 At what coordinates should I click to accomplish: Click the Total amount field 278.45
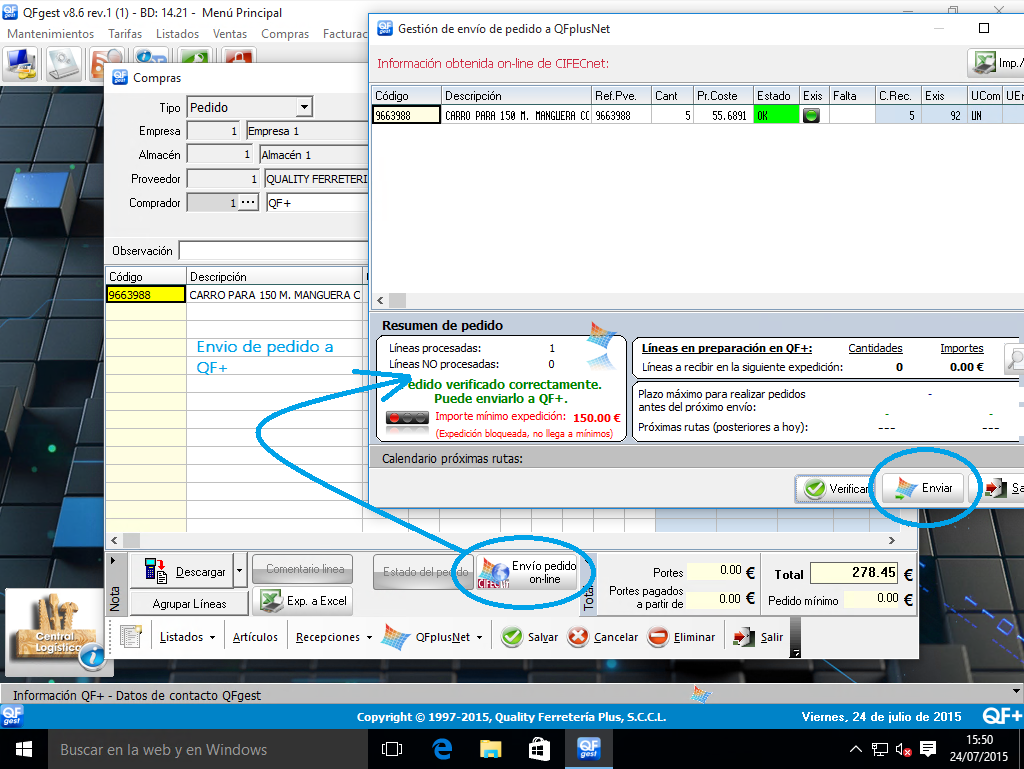[854, 573]
